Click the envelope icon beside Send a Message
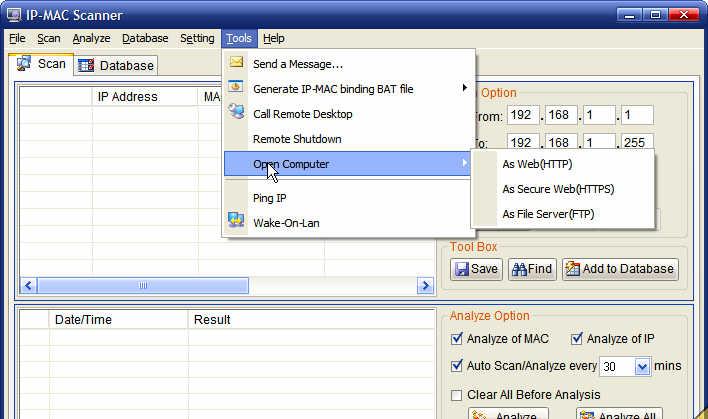The height and width of the screenshot is (419, 708). [x=236, y=62]
